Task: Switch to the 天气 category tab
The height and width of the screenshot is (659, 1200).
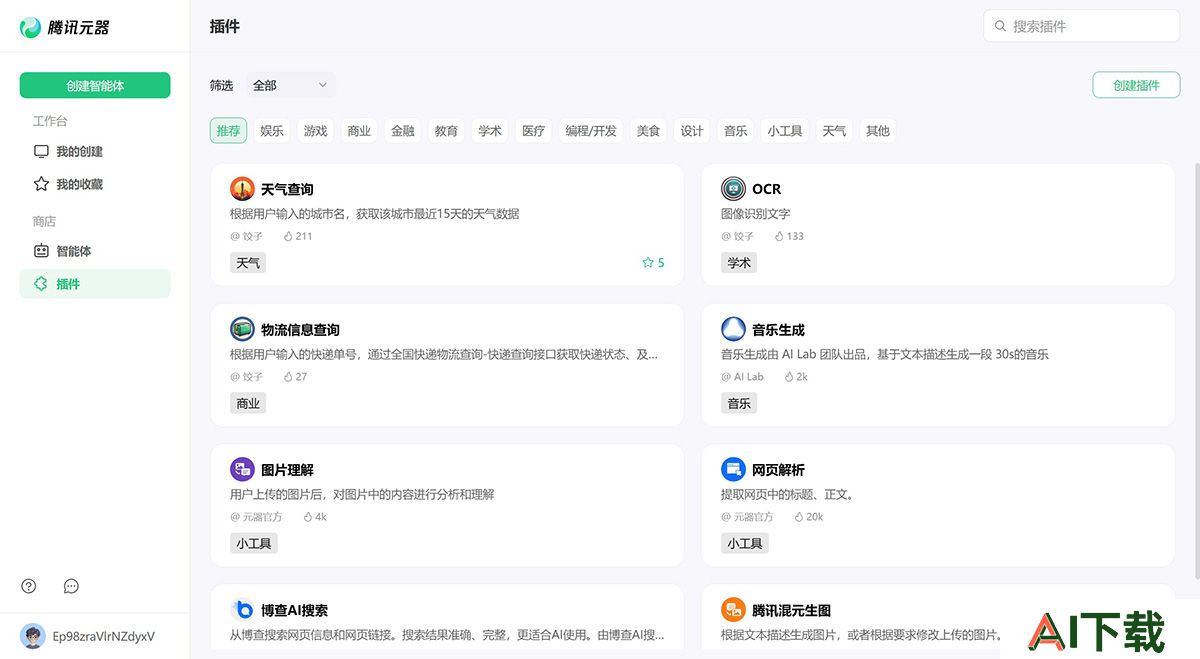Action: (x=834, y=131)
